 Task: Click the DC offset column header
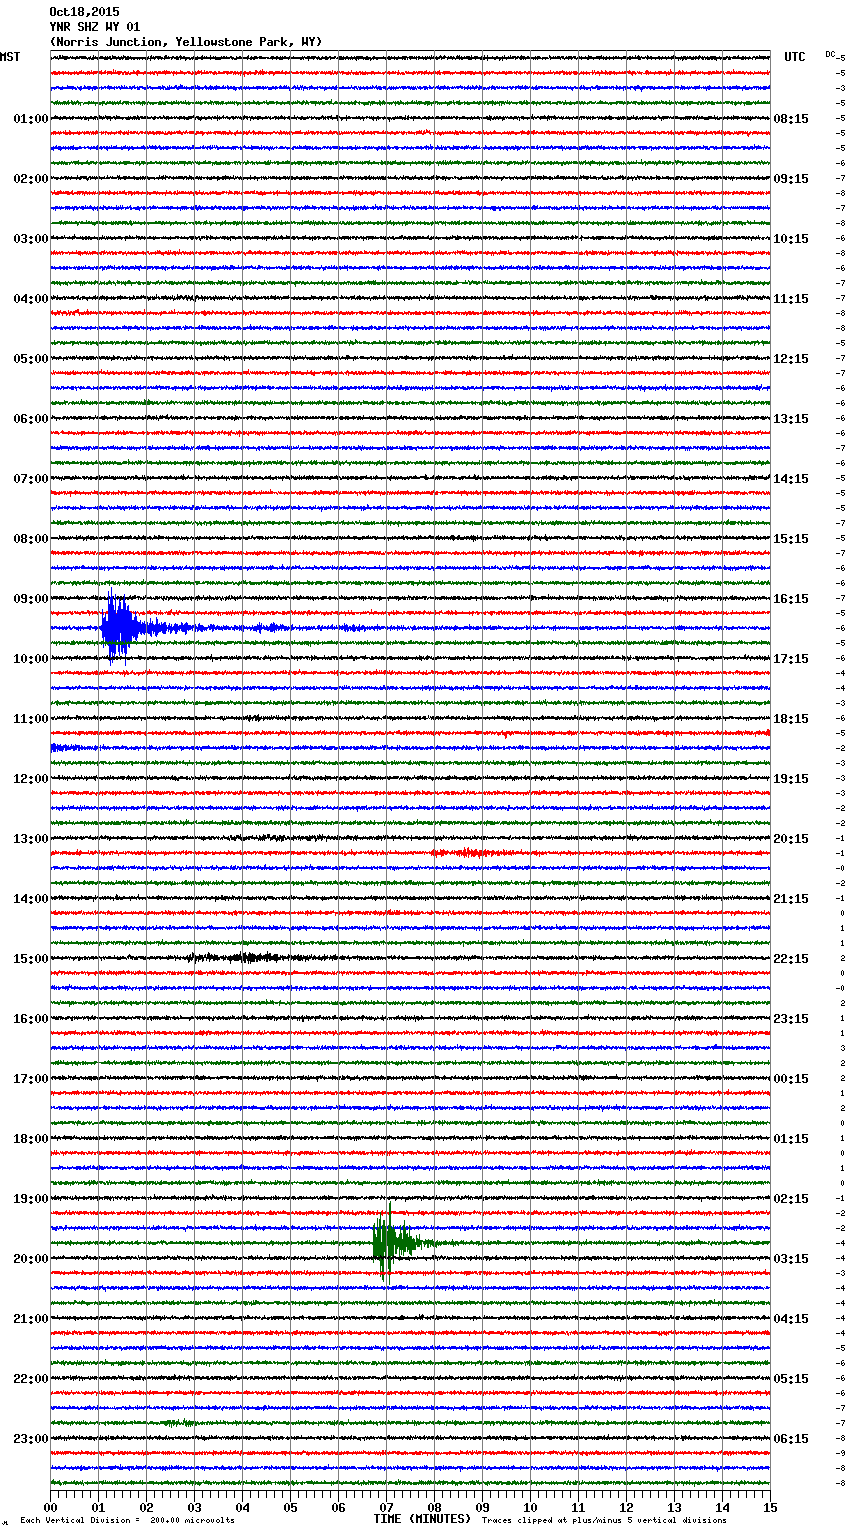tap(831, 54)
